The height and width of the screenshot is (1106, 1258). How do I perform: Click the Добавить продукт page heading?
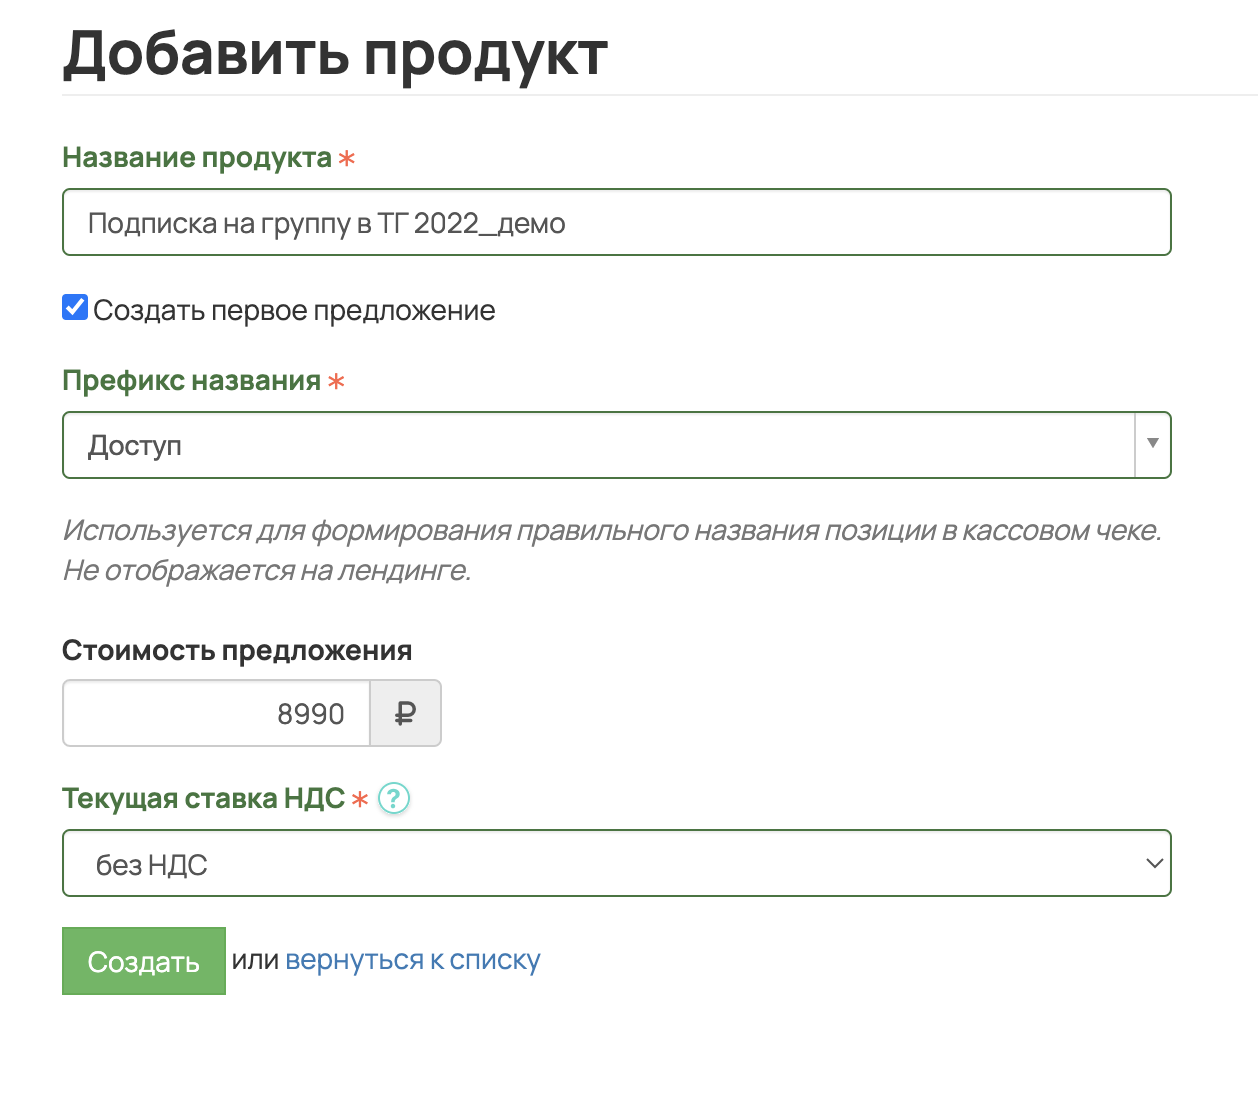tap(335, 53)
